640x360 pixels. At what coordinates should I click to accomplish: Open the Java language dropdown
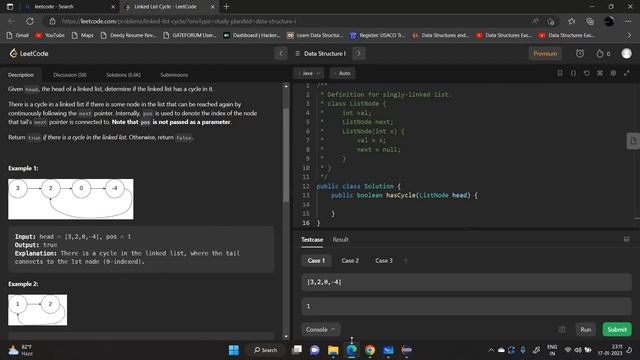point(309,73)
